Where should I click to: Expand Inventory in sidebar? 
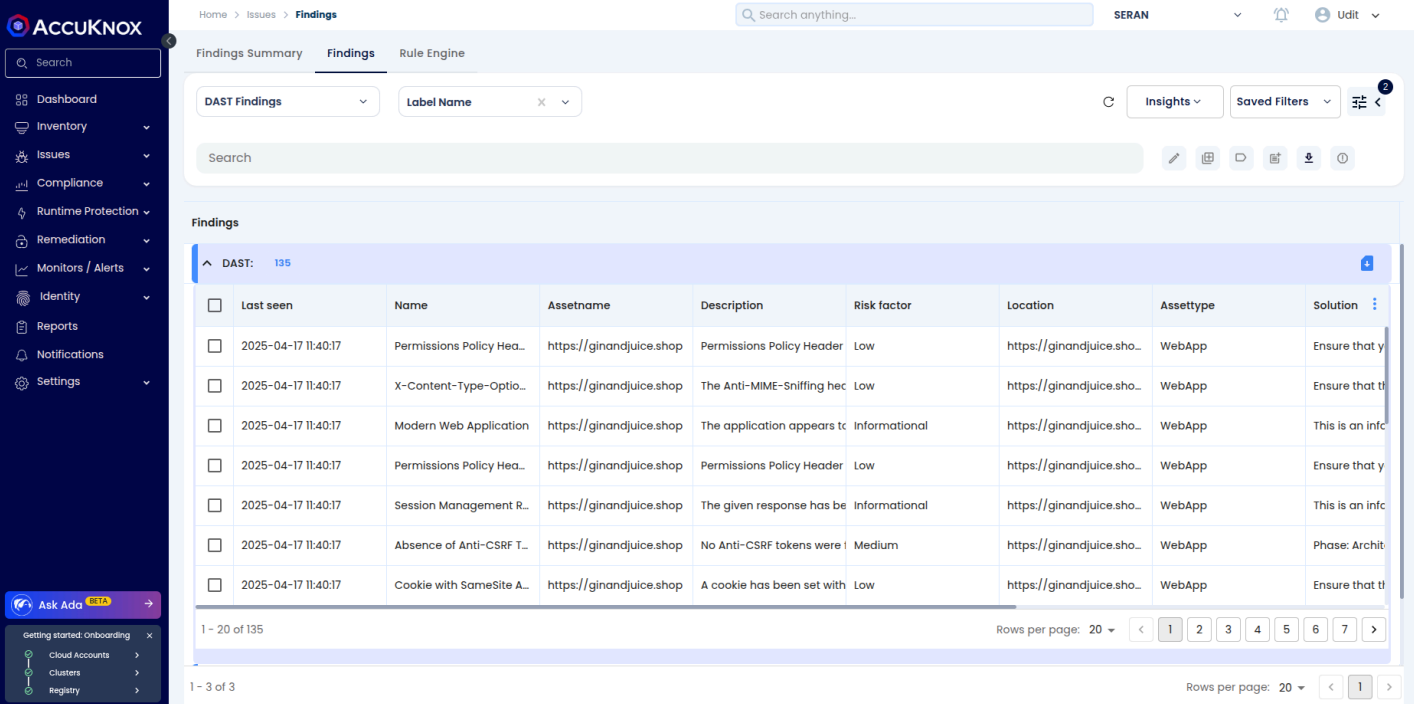pyautogui.click(x=84, y=126)
